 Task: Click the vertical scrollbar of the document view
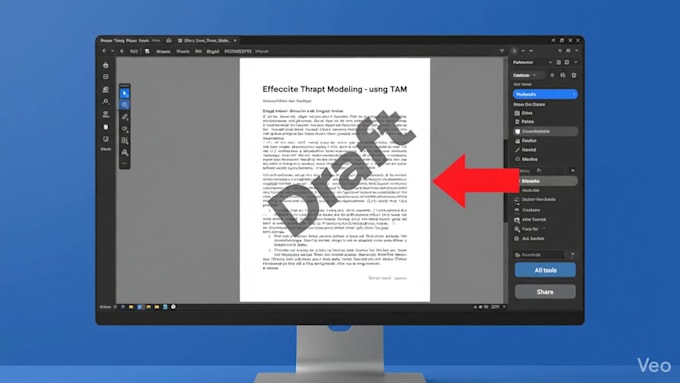click(x=505, y=181)
